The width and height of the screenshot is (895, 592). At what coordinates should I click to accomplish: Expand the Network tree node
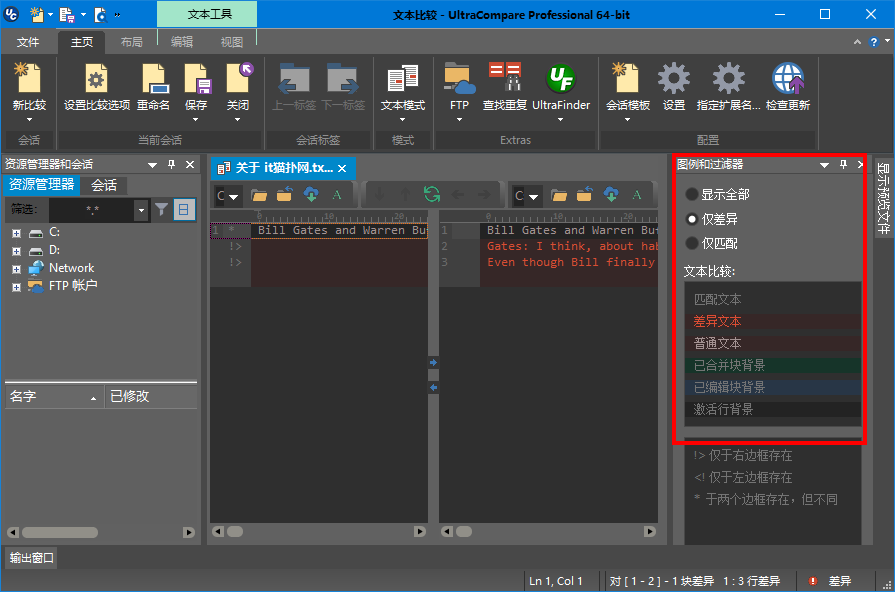[x=17, y=269]
